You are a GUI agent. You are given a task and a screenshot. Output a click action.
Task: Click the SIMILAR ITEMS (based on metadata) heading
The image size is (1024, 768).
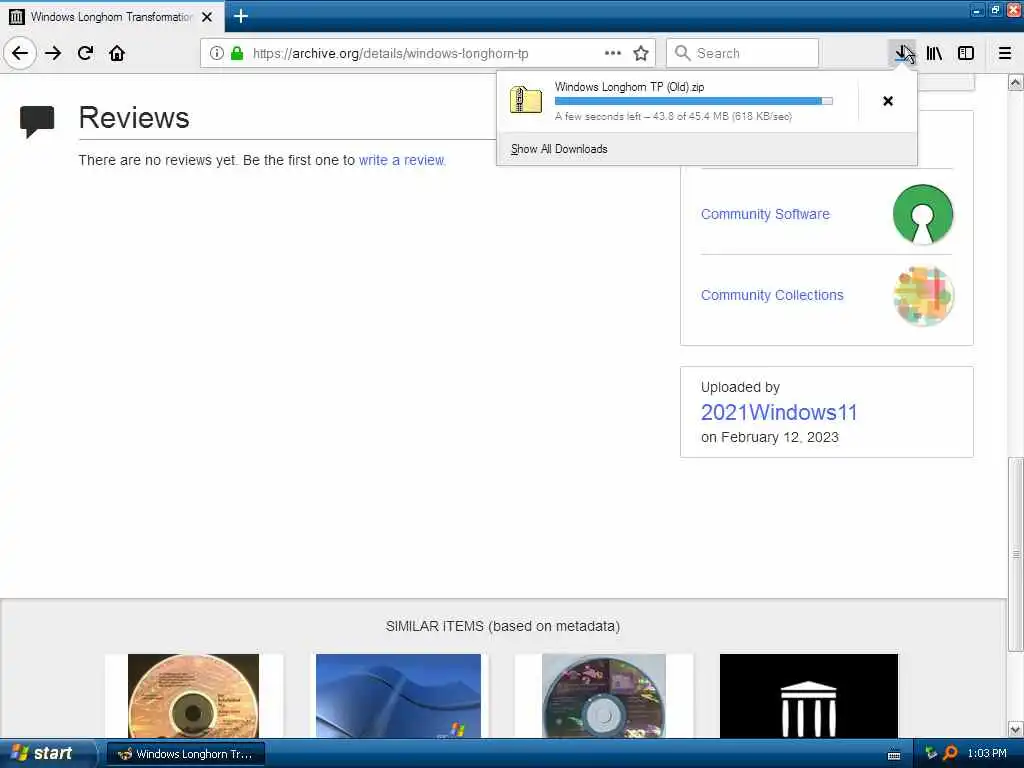coord(503,626)
